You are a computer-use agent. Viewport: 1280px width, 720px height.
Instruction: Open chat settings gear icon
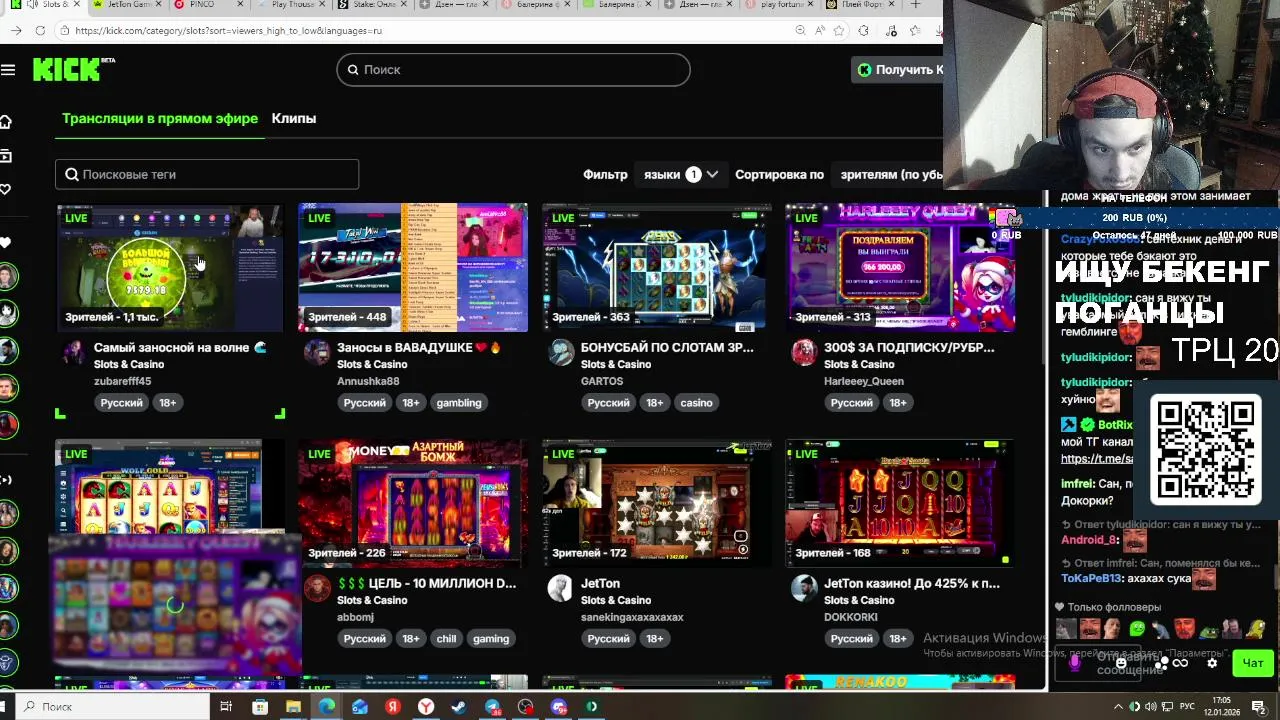tap(1212, 662)
